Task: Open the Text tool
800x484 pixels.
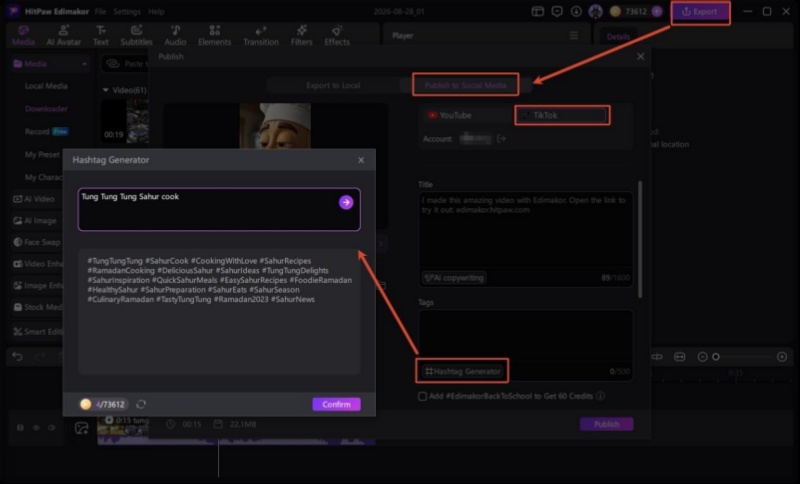Action: (x=101, y=36)
